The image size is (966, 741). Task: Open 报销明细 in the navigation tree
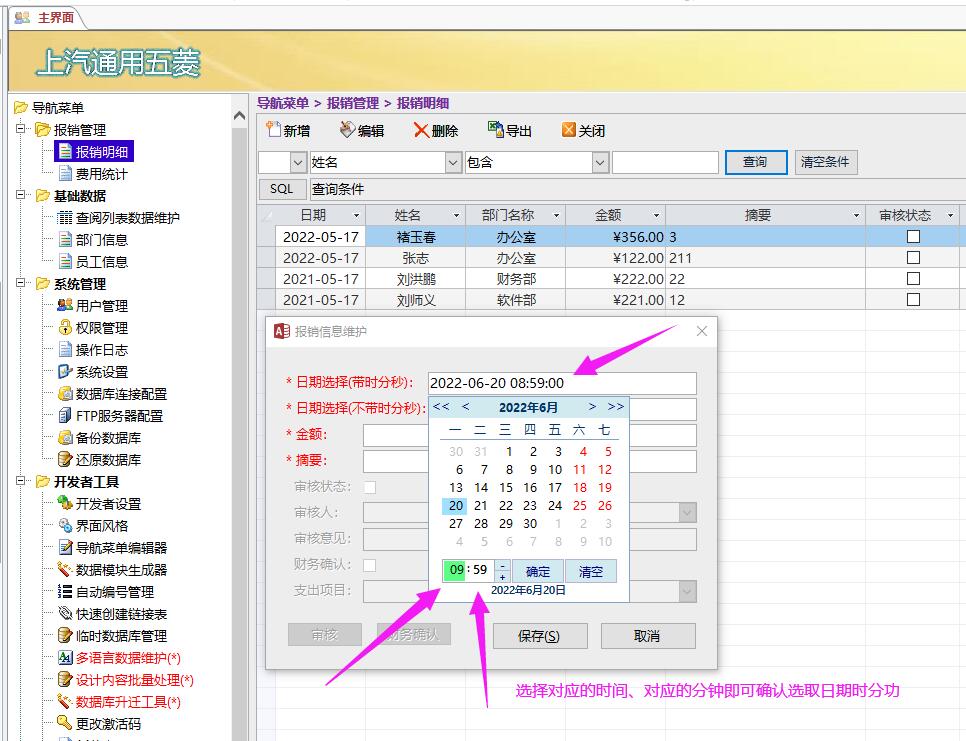(94, 152)
